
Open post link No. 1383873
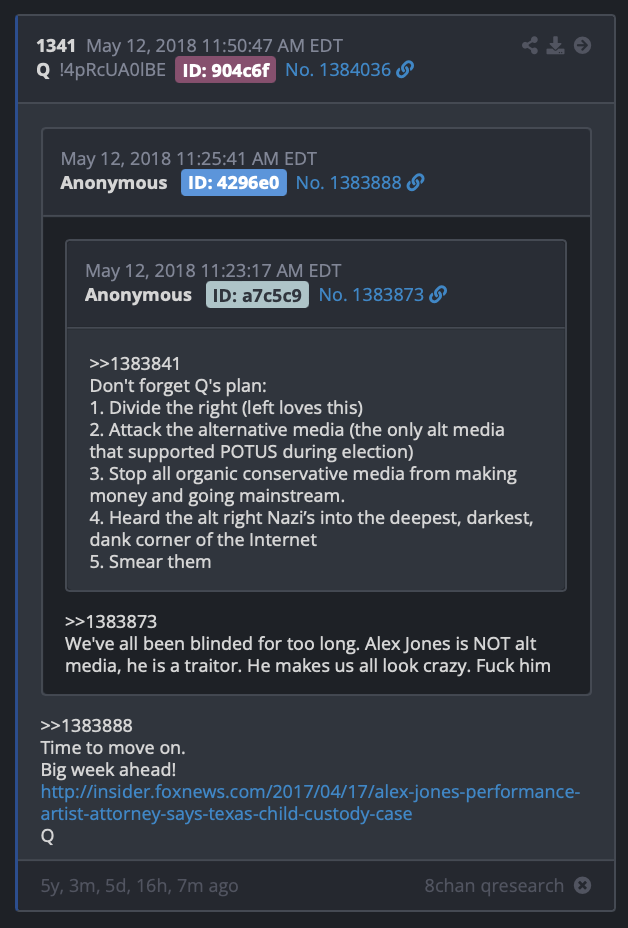tap(371, 295)
